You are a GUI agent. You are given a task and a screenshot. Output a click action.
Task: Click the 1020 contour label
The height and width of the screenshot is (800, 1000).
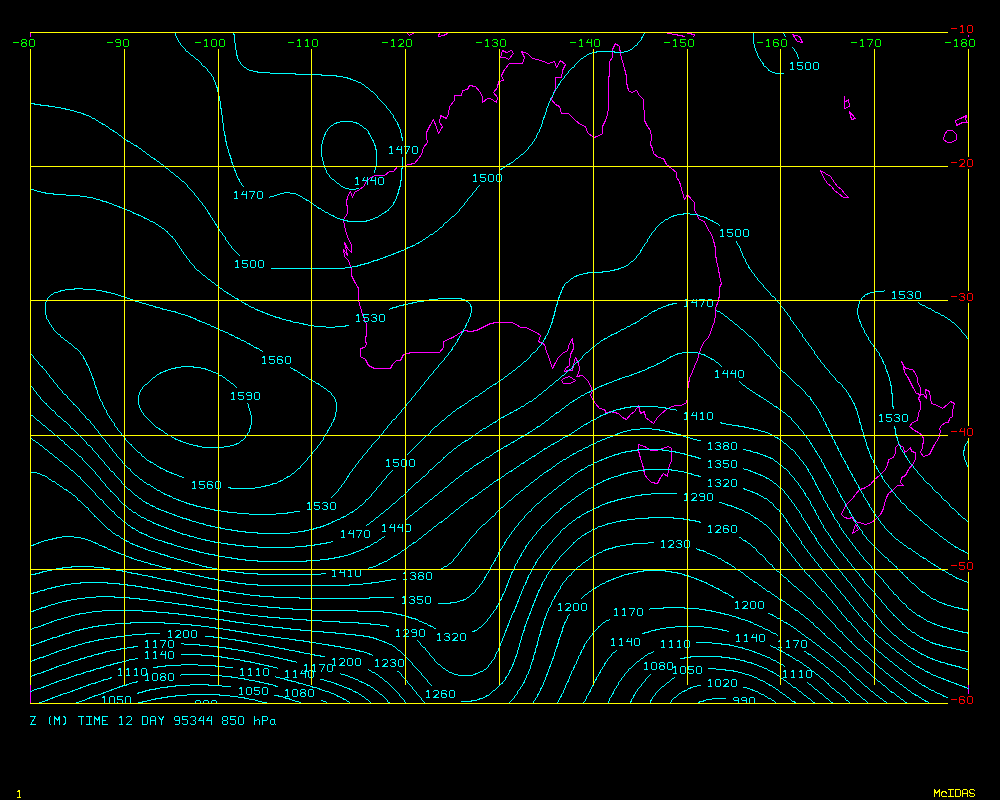(x=721, y=684)
